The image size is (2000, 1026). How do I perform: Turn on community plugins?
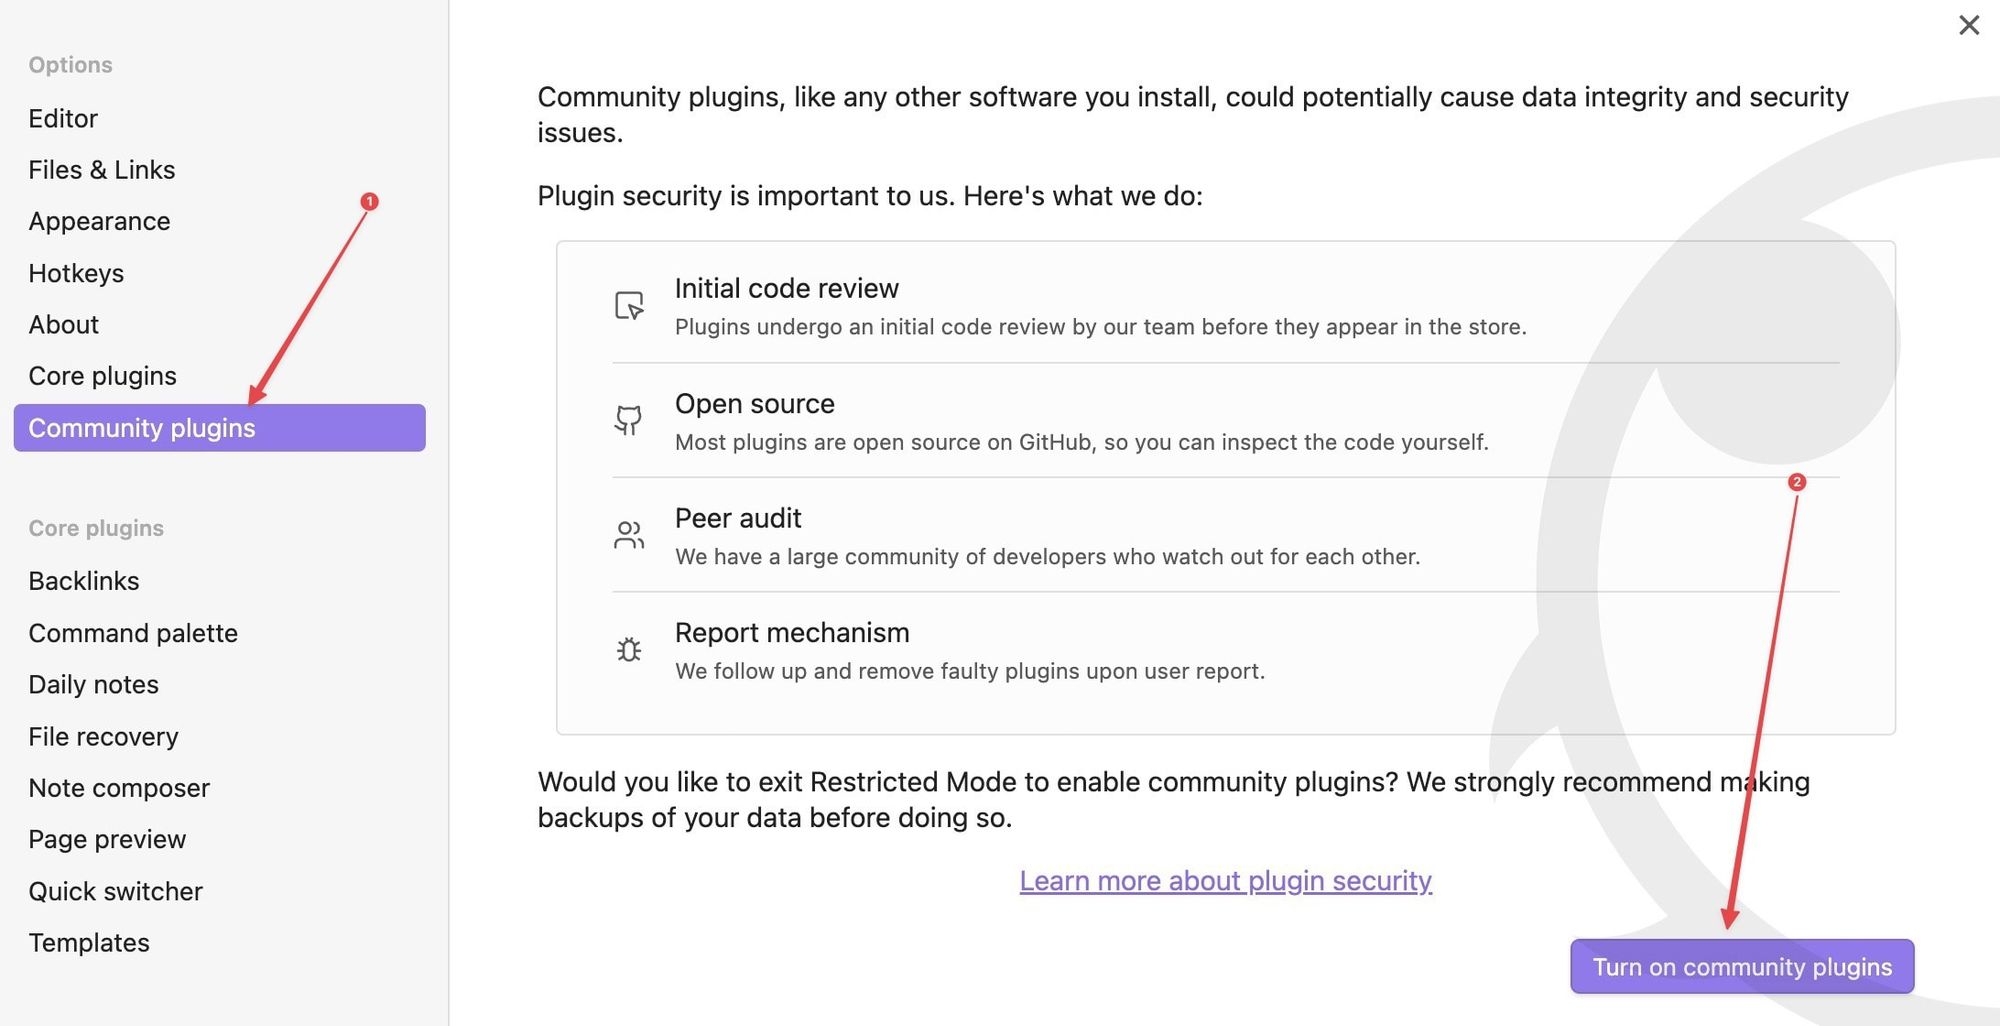pos(1741,967)
